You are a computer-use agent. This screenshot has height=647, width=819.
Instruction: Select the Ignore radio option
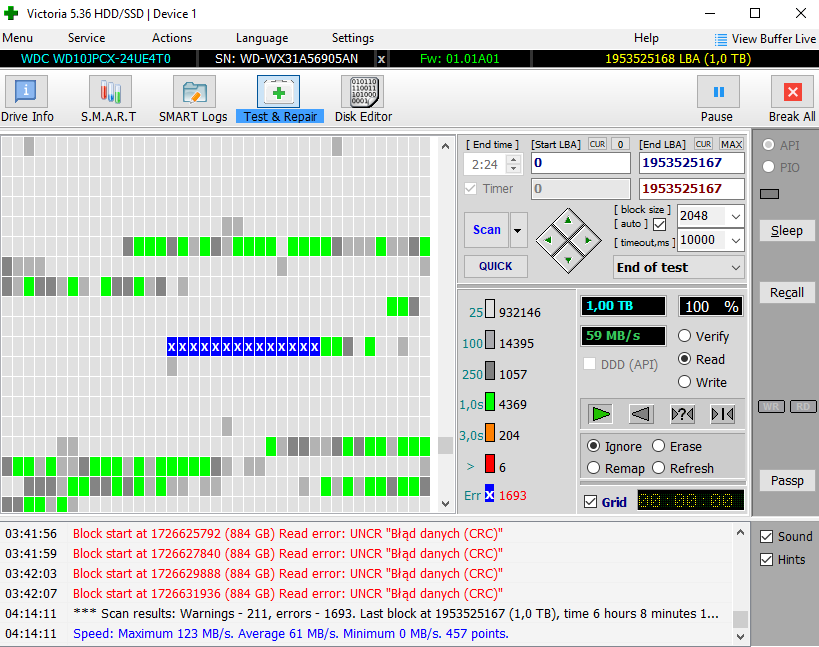(x=593, y=446)
